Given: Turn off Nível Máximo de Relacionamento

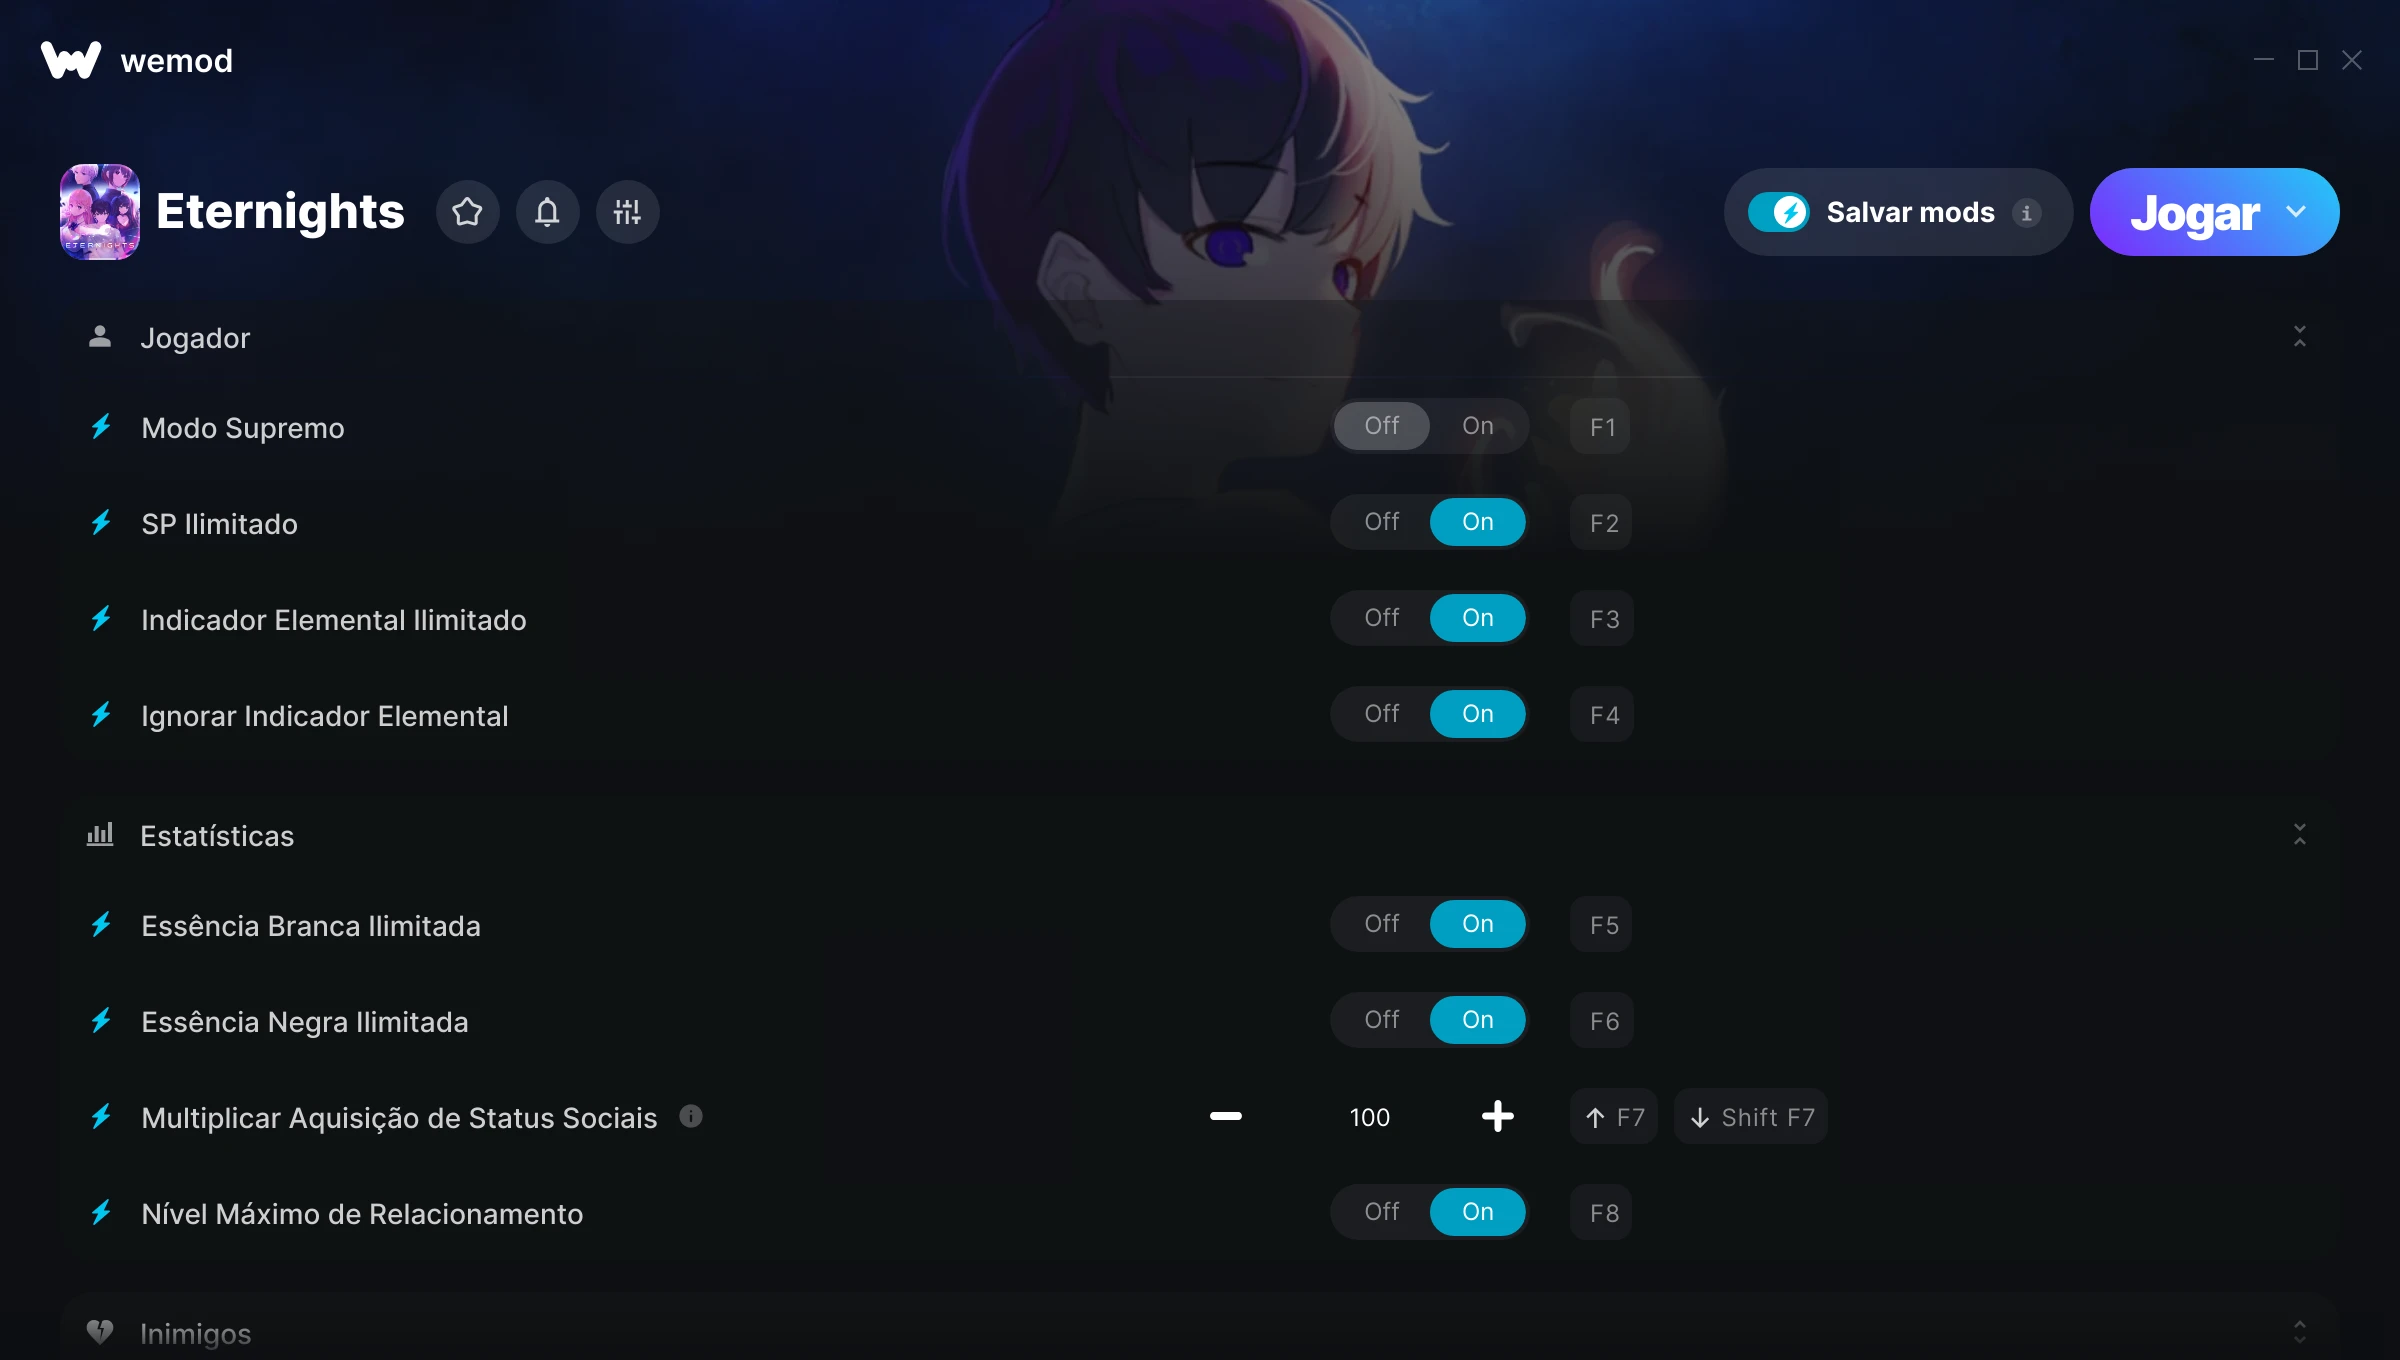Looking at the screenshot, I should 1381,1212.
